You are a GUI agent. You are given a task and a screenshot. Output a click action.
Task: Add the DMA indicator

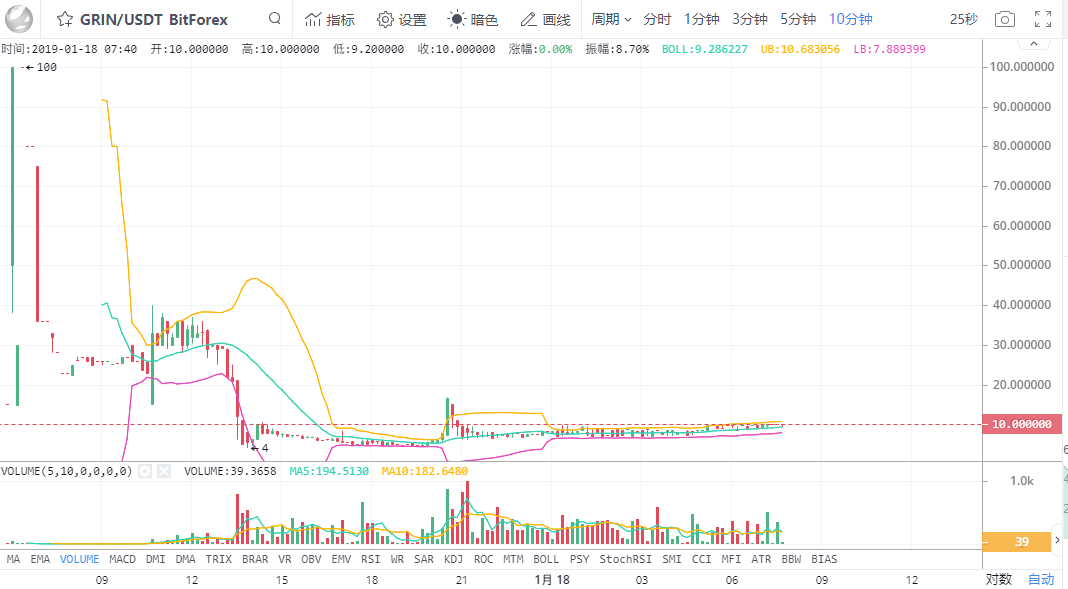coord(185,559)
